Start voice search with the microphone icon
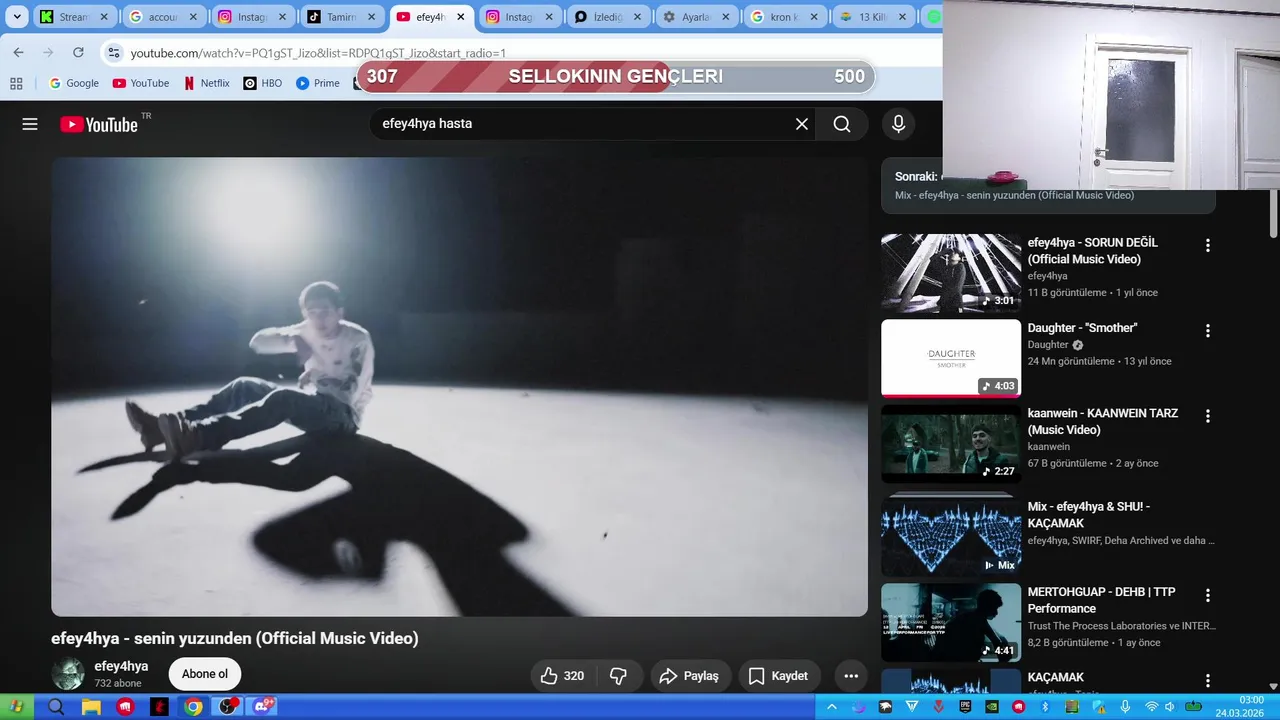 click(x=898, y=124)
